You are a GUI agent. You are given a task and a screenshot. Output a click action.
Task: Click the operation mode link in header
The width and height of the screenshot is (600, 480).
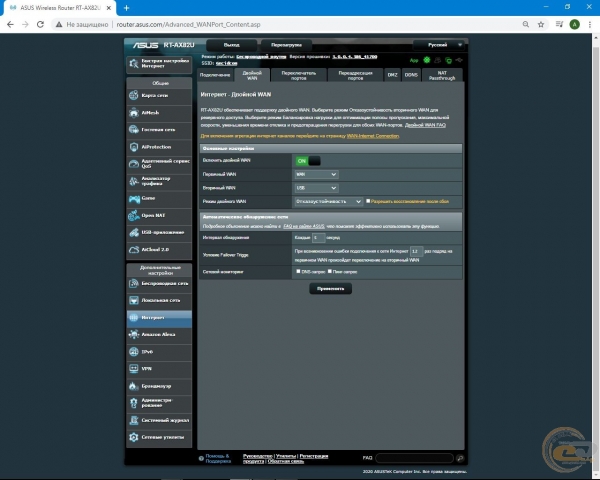[x=261, y=57]
